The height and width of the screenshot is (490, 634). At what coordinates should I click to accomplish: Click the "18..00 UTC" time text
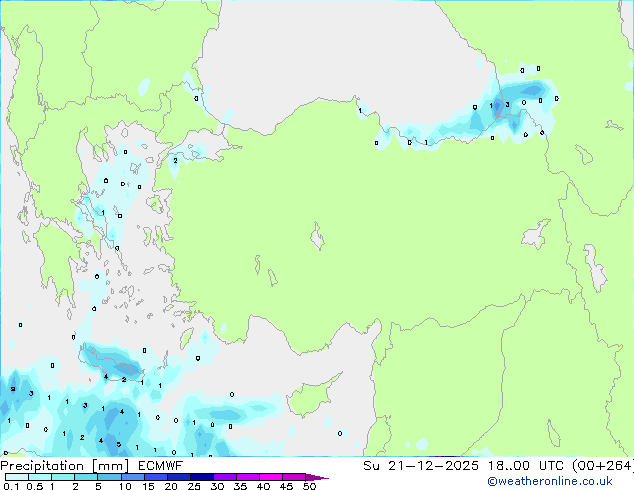[526, 466]
